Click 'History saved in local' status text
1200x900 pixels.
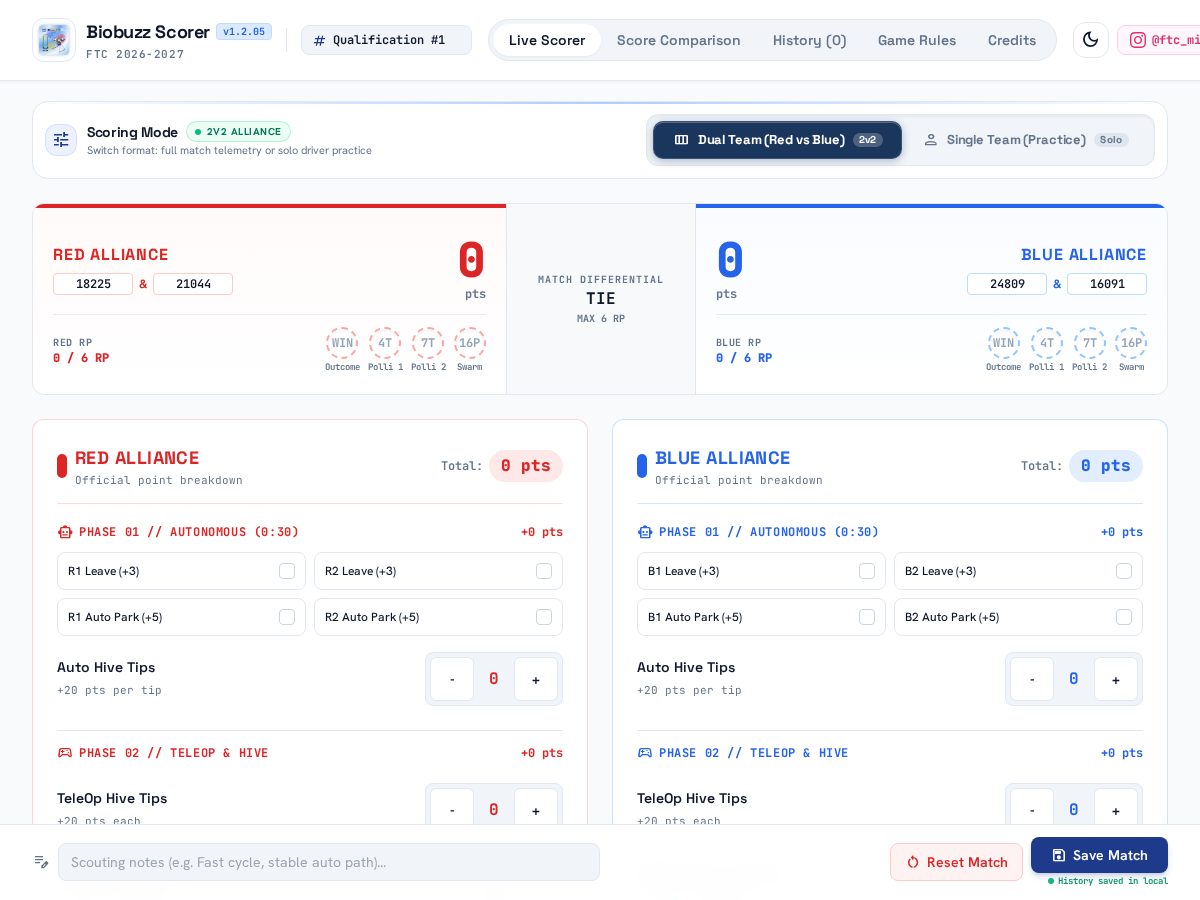point(1108,881)
